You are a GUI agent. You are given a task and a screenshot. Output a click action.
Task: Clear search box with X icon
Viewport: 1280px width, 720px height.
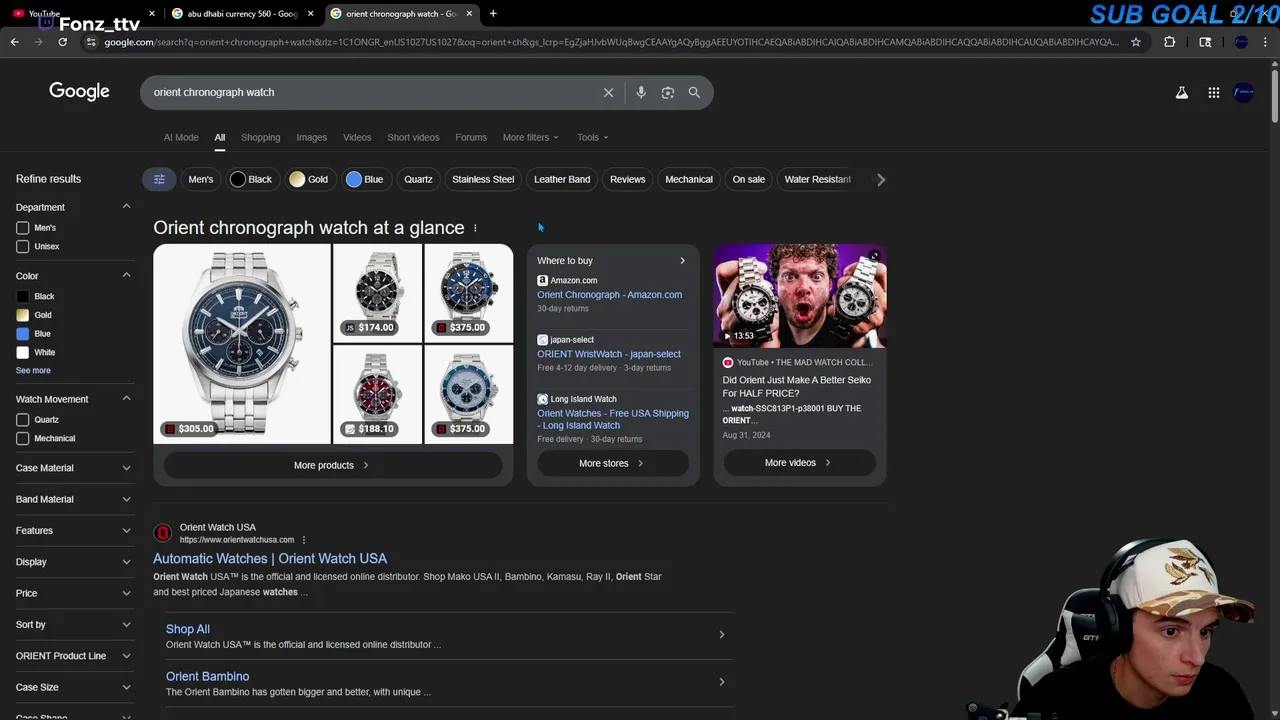coord(608,92)
